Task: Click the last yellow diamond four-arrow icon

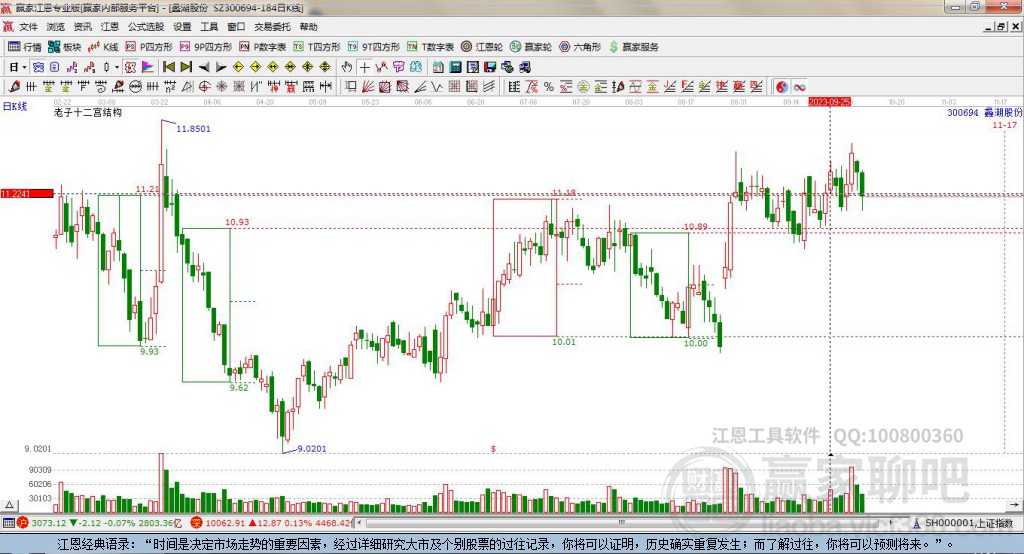Action: 325,67
